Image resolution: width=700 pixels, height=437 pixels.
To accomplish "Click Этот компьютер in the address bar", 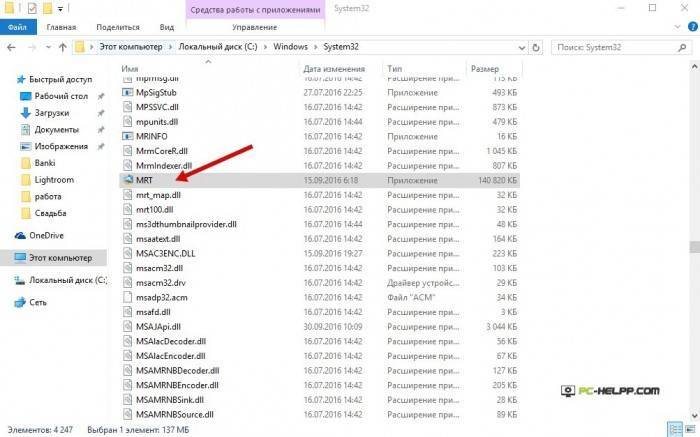I will click(131, 46).
